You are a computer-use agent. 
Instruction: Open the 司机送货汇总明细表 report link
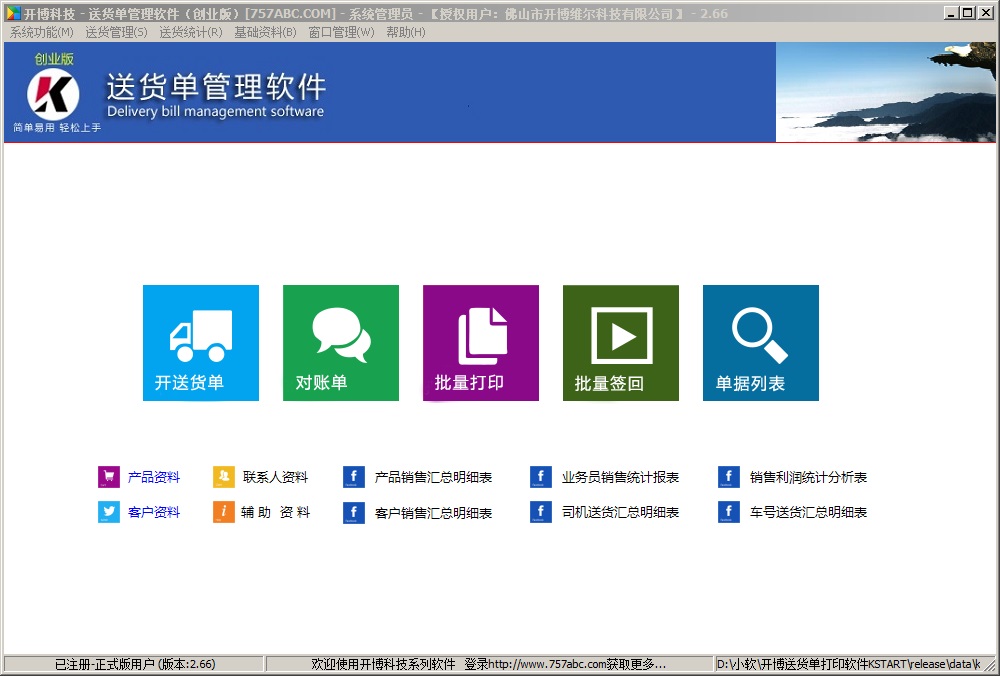[x=620, y=512]
